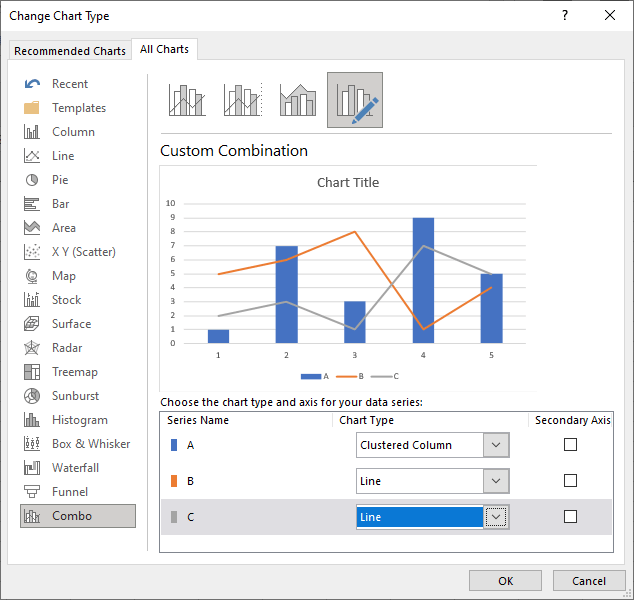Viewport: 634px width, 600px height.
Task: Enable Secondary Axis for series B
Action: 570,481
